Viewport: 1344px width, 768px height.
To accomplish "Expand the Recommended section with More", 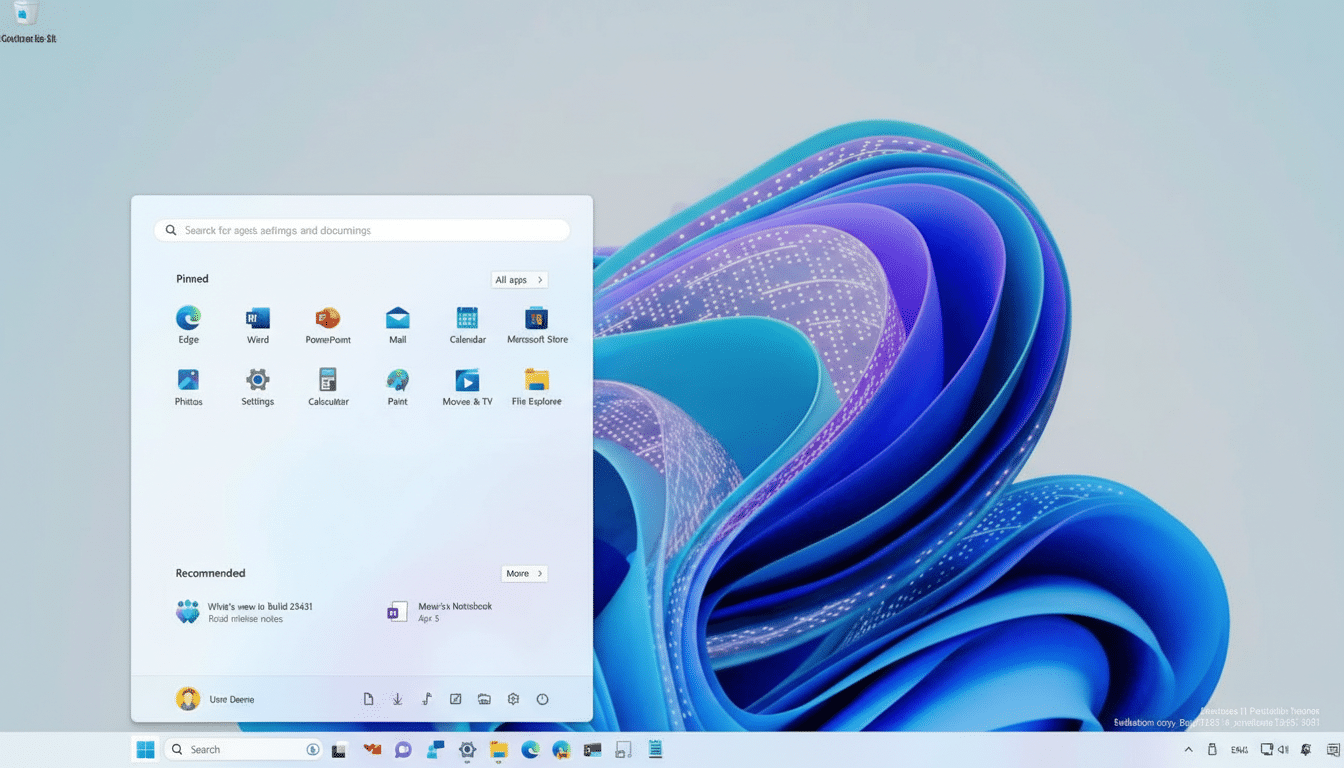I will point(523,573).
